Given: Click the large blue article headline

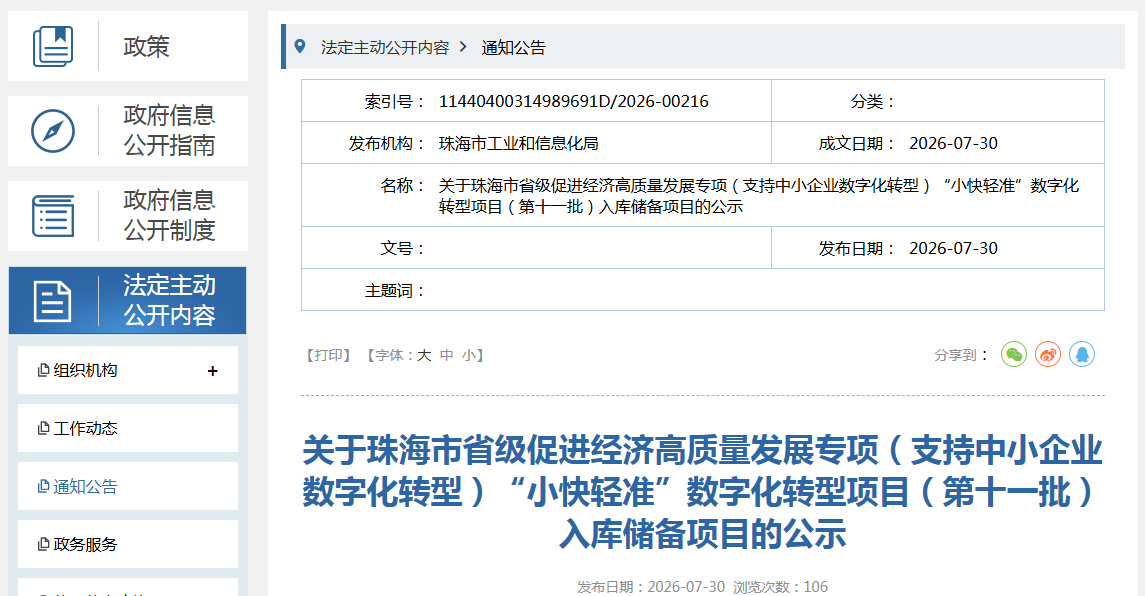Looking at the screenshot, I should [x=702, y=492].
